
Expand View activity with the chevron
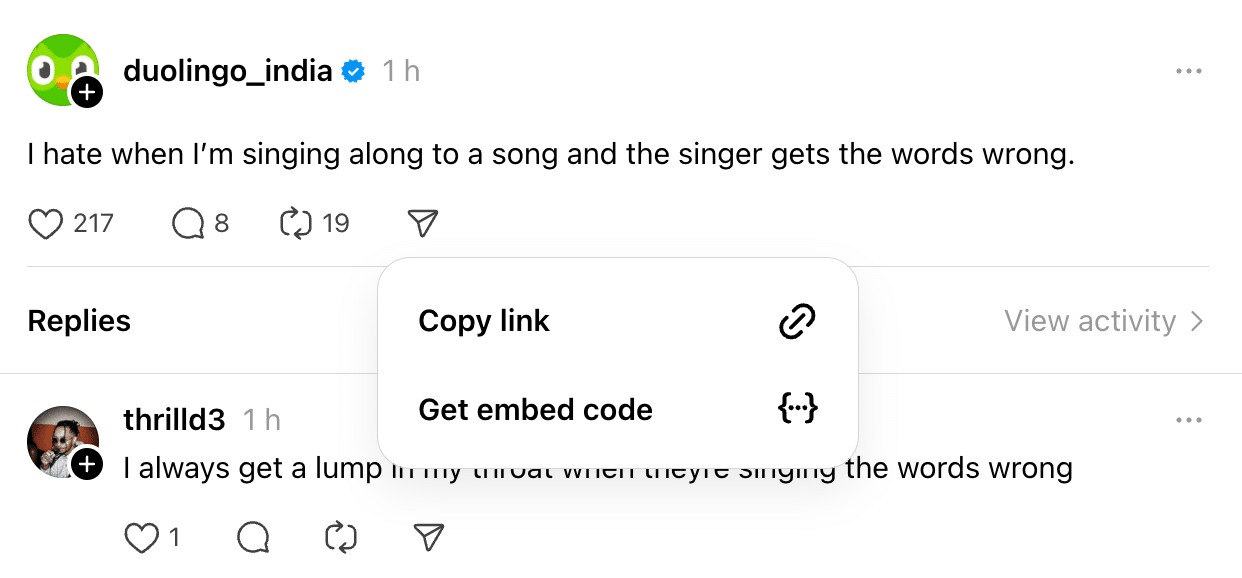coord(1197,321)
